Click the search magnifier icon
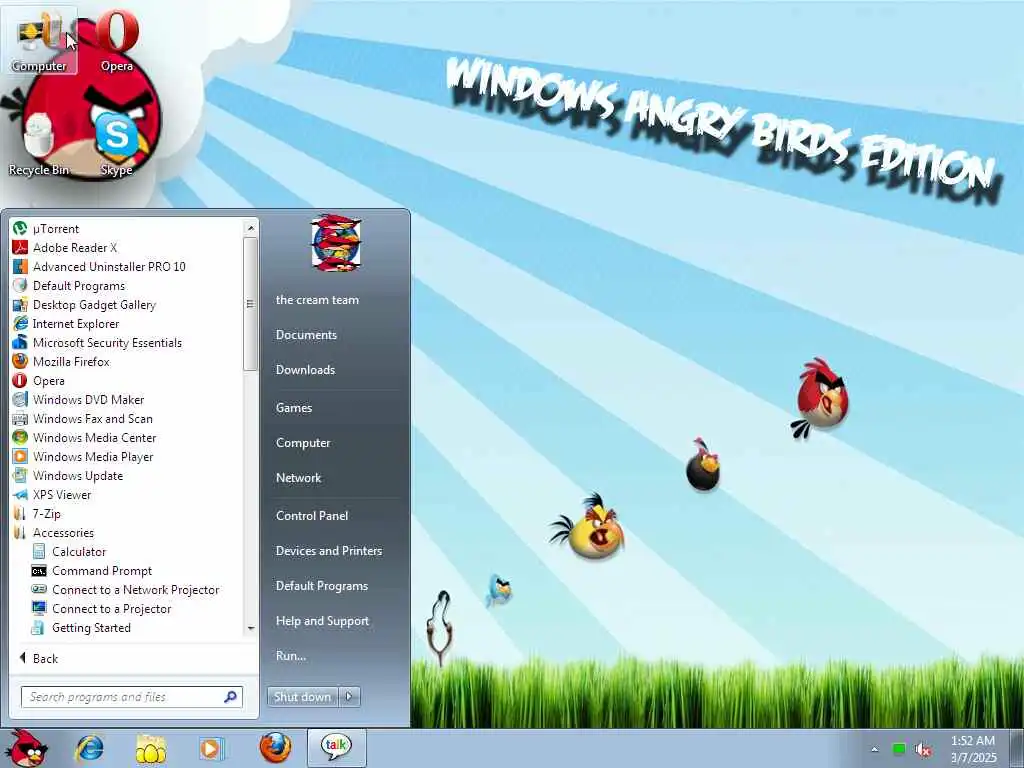Image resolution: width=1024 pixels, height=768 pixels. coord(231,697)
